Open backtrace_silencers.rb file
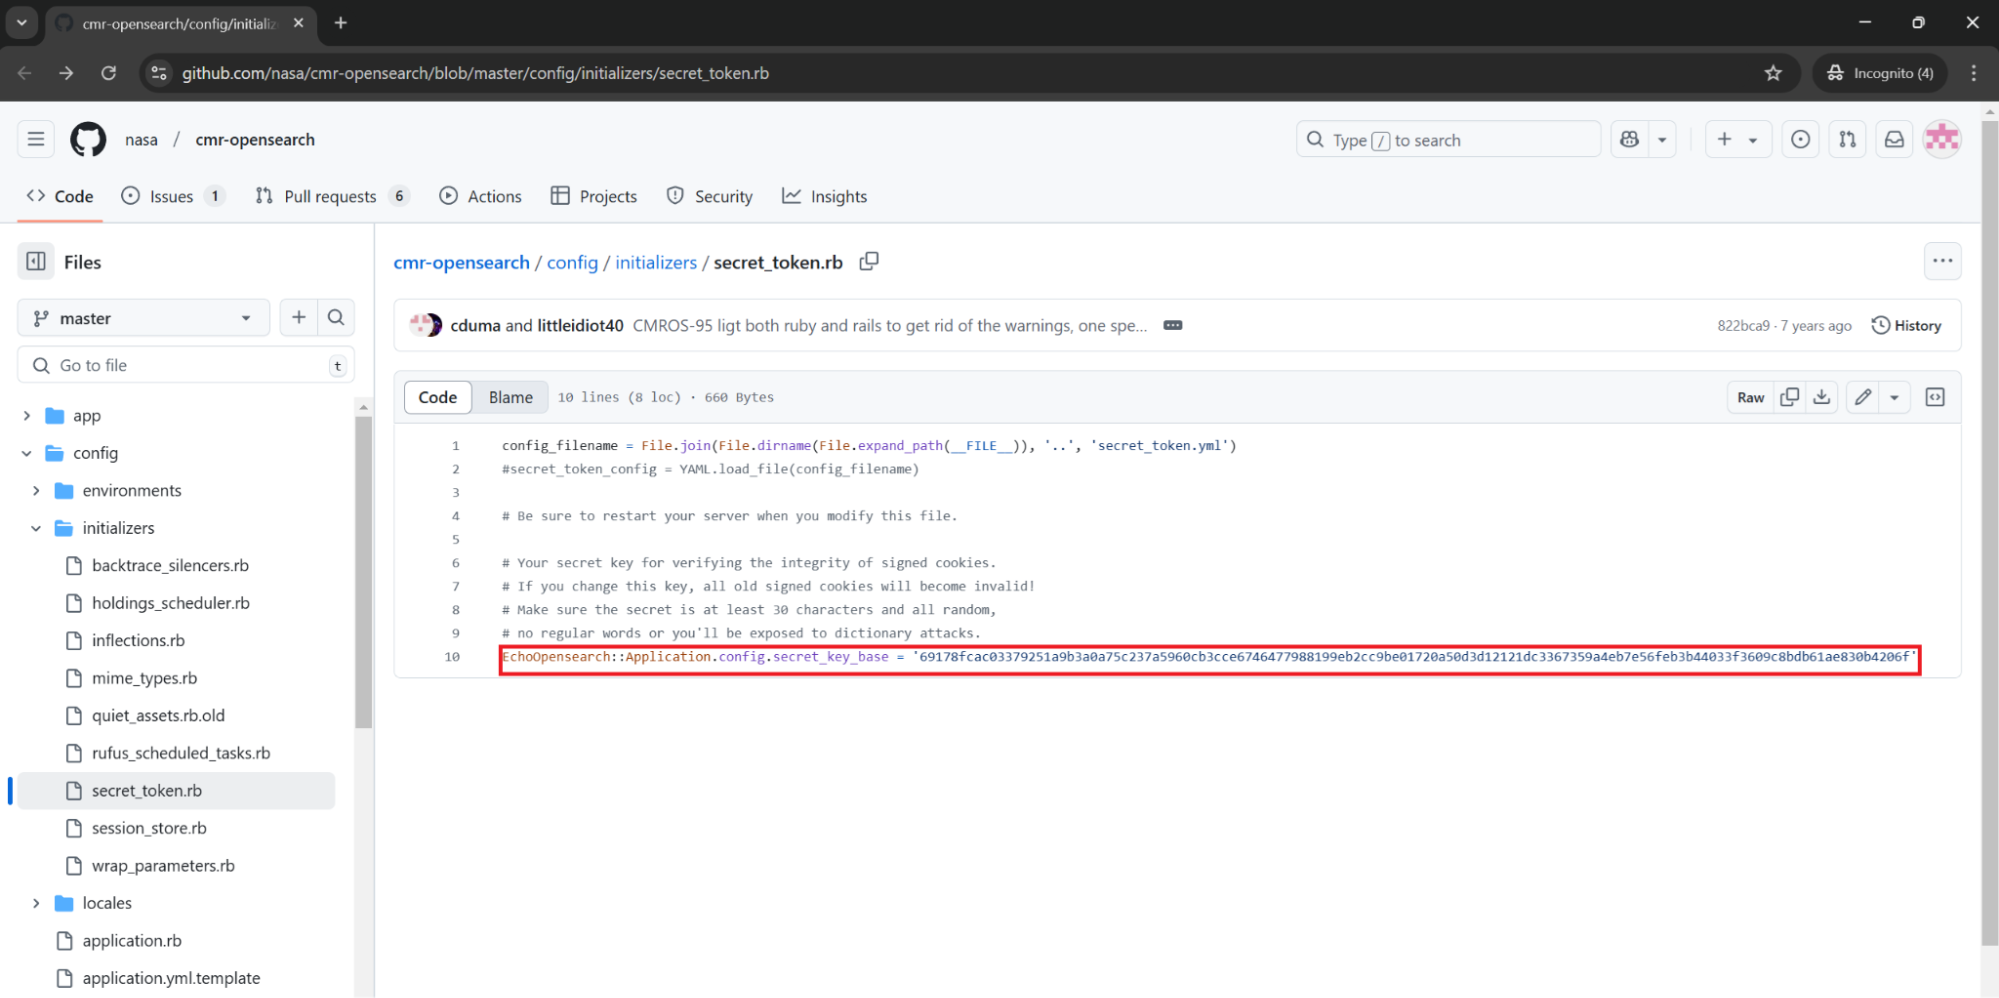The height and width of the screenshot is (998, 1999). (170, 565)
